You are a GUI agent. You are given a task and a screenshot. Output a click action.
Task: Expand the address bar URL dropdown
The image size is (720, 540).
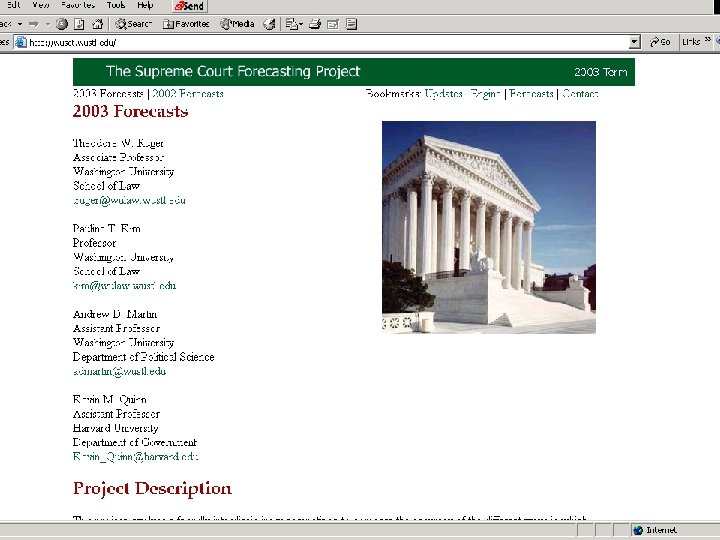click(x=634, y=42)
